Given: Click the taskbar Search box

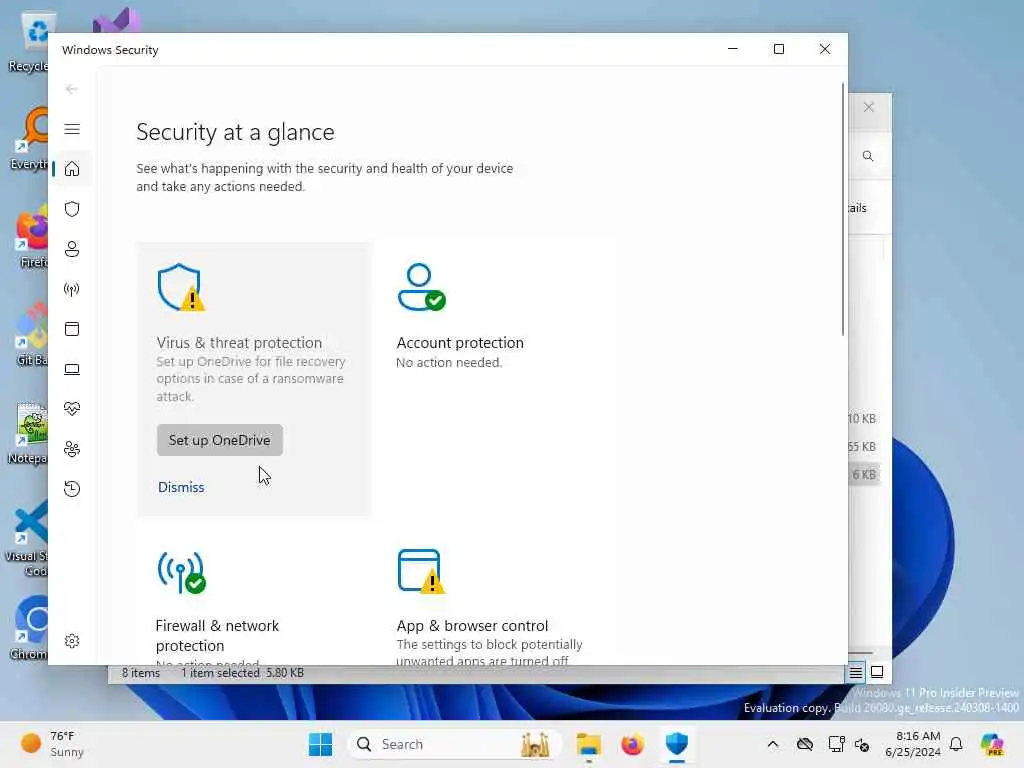Looking at the screenshot, I should pos(455,744).
